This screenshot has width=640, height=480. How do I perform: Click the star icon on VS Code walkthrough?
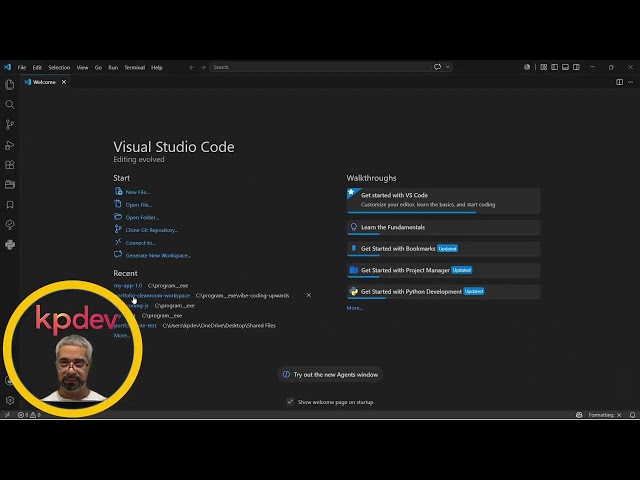351,192
